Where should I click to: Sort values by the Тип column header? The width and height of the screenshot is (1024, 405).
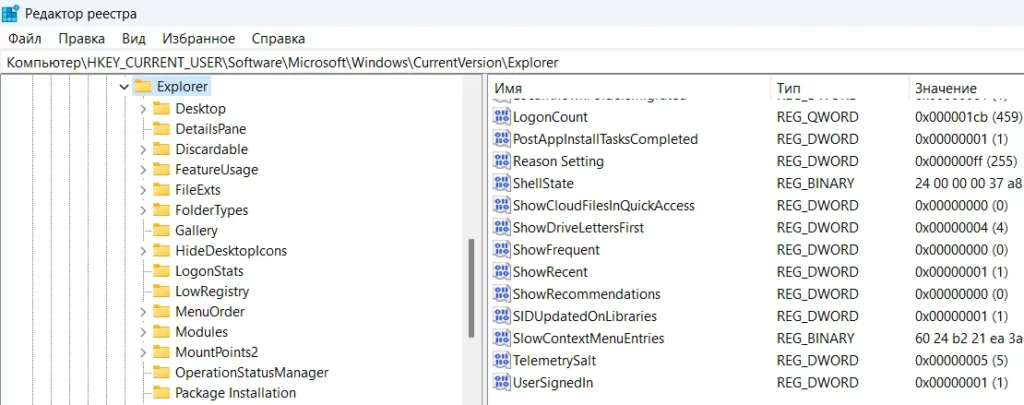(839, 88)
